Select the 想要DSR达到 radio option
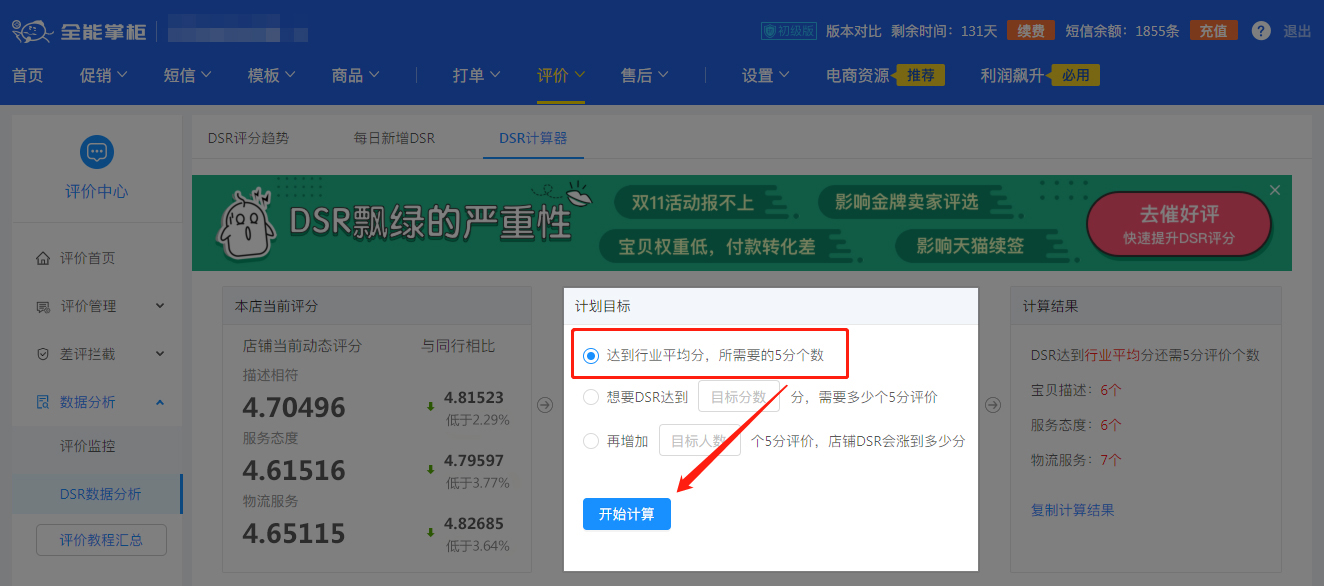This screenshot has width=1324, height=586. tap(591, 397)
